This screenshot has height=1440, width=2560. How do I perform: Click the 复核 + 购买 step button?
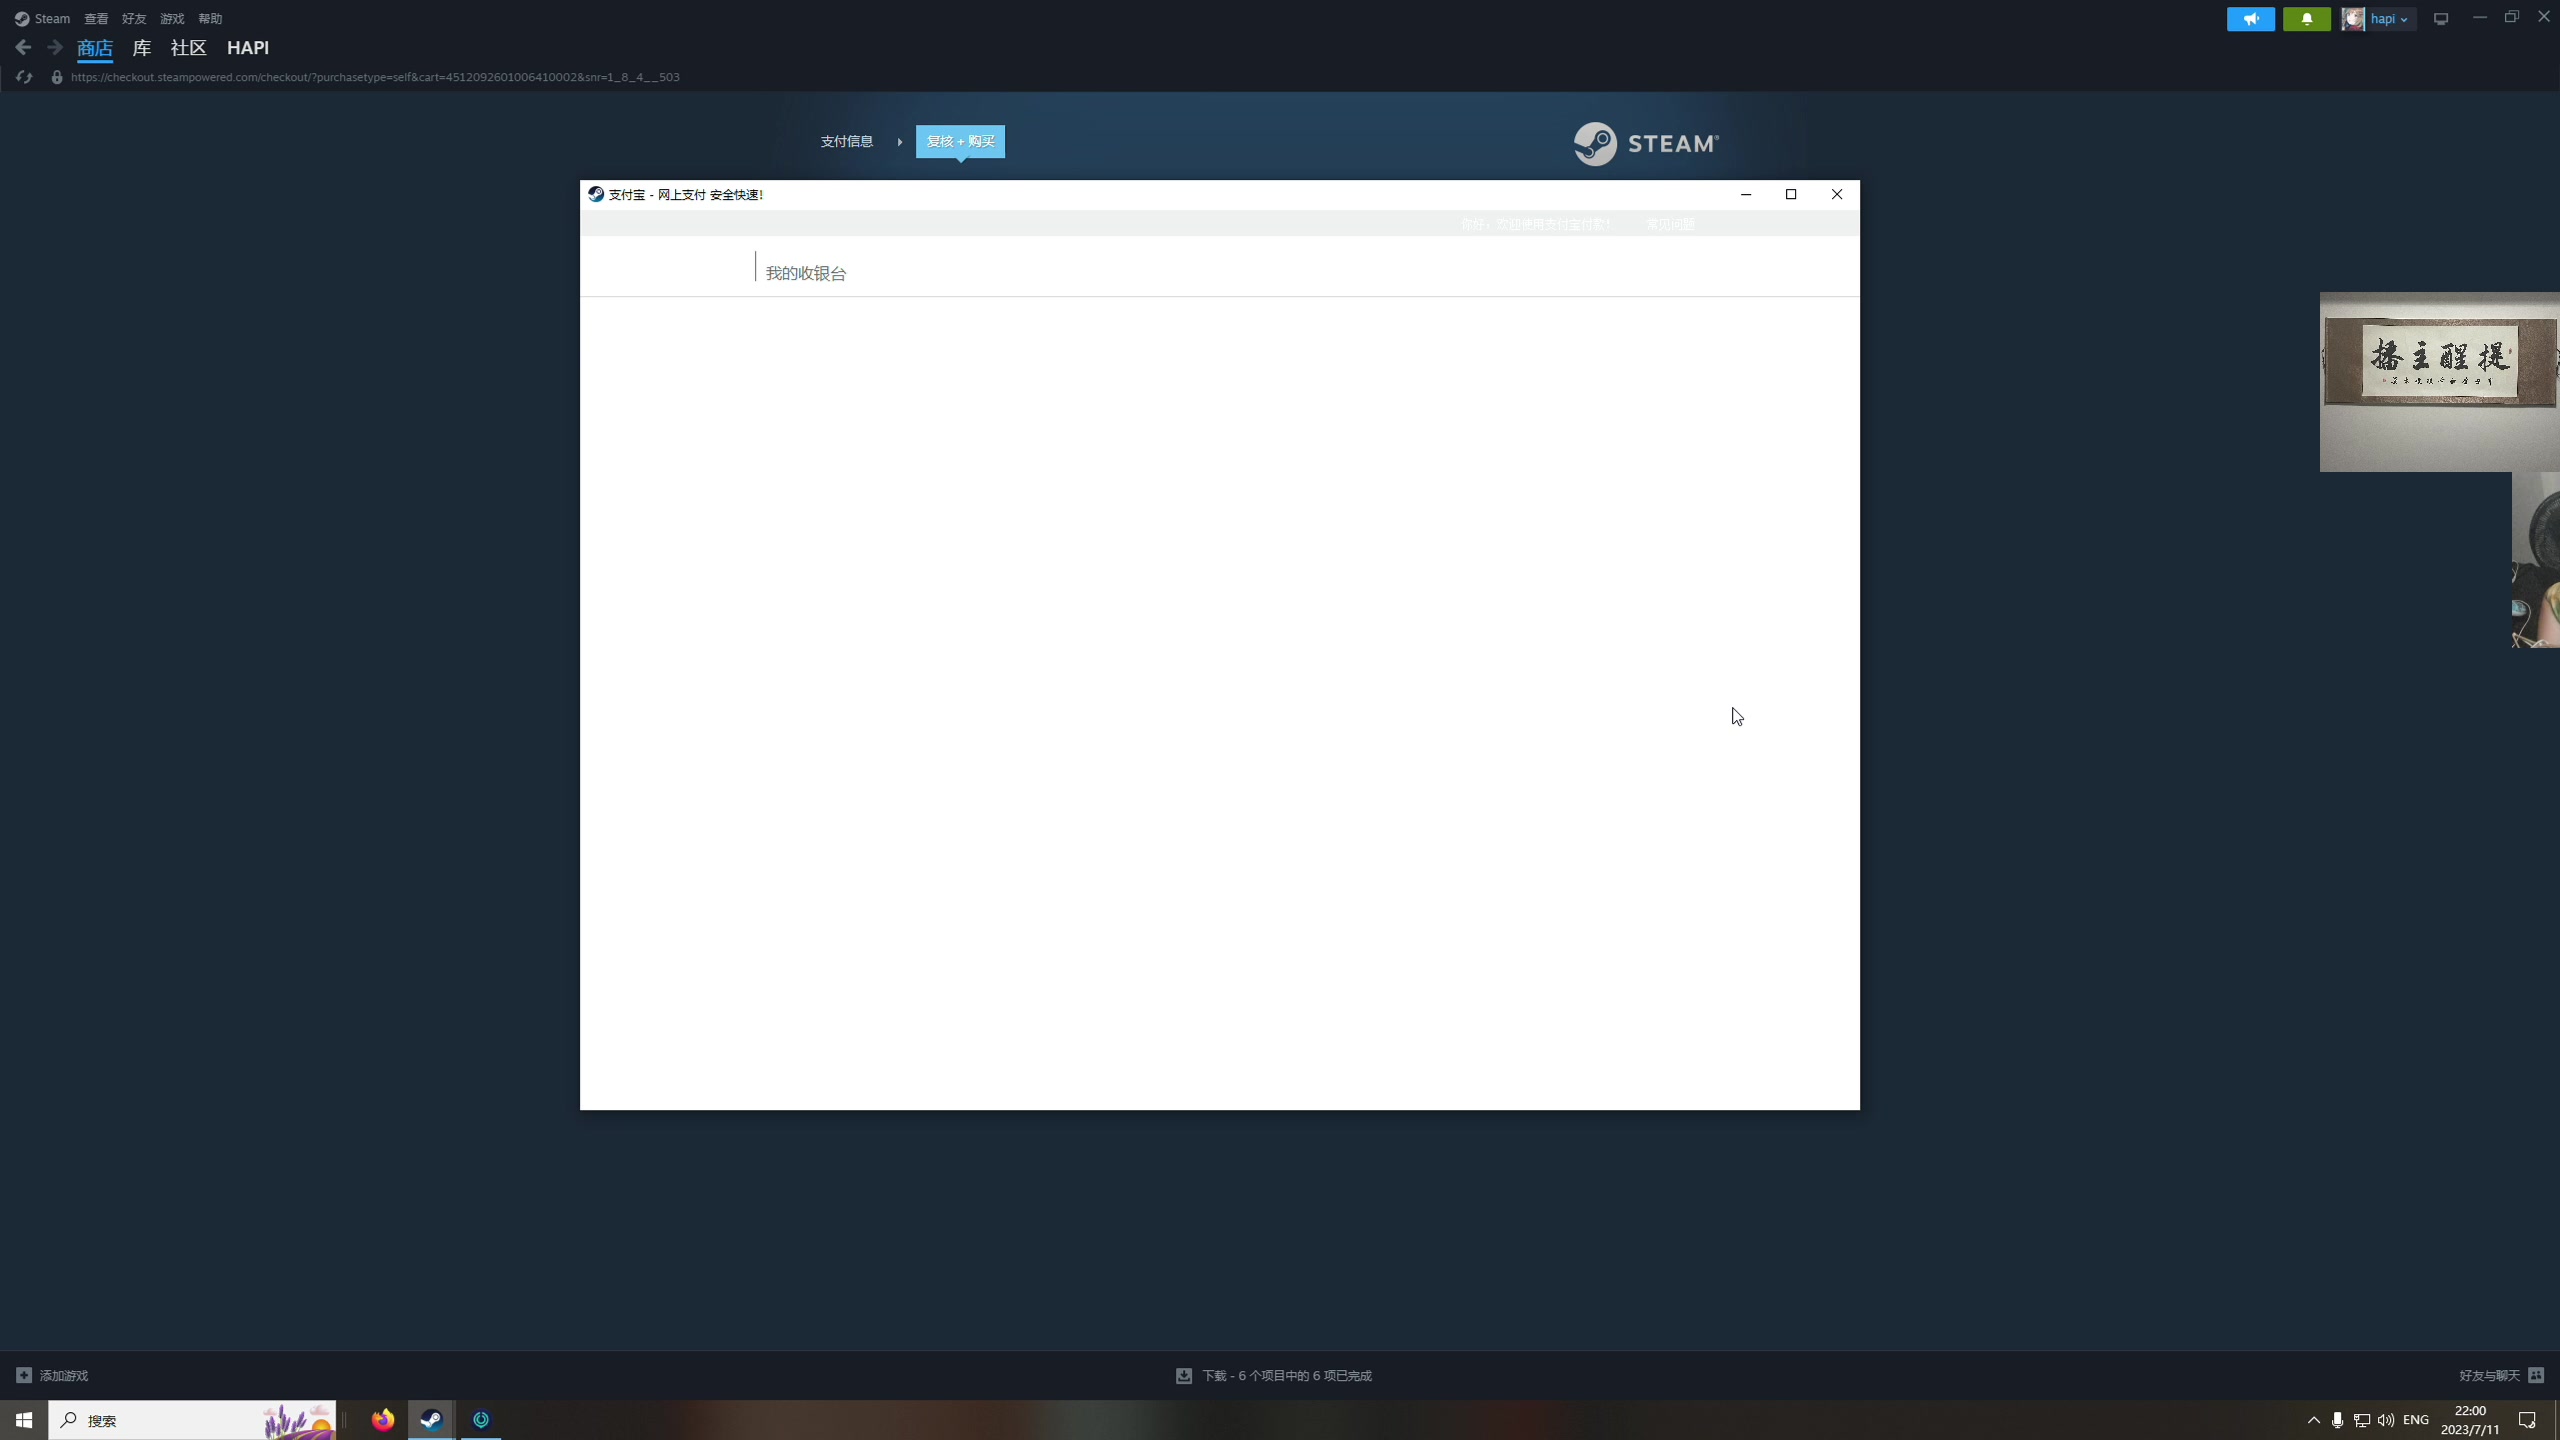pyautogui.click(x=960, y=141)
